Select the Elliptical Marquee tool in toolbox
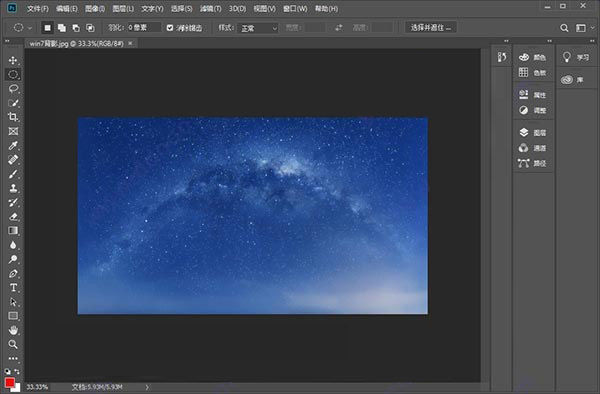The height and width of the screenshot is (394, 600). [x=13, y=75]
